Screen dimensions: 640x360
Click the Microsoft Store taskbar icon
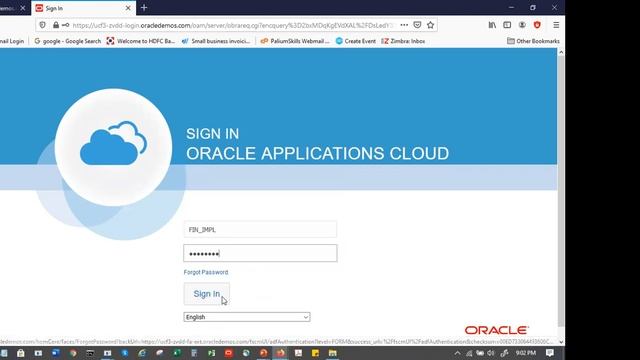pyautogui.click(x=21, y=353)
